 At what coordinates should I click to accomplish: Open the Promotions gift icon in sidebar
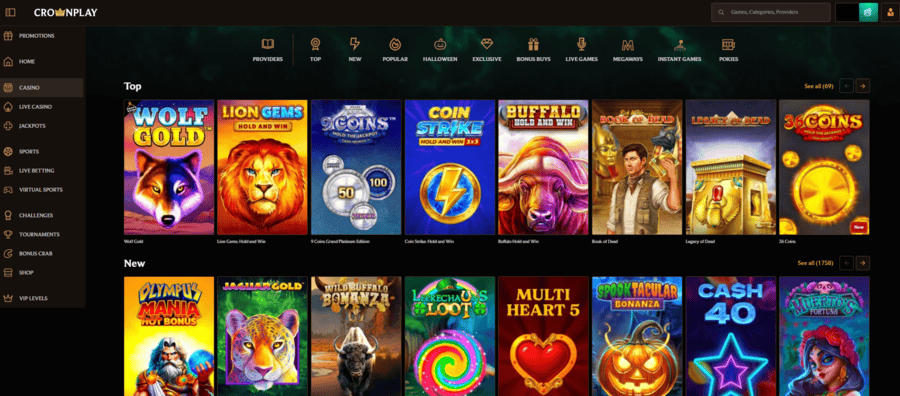tap(8, 36)
